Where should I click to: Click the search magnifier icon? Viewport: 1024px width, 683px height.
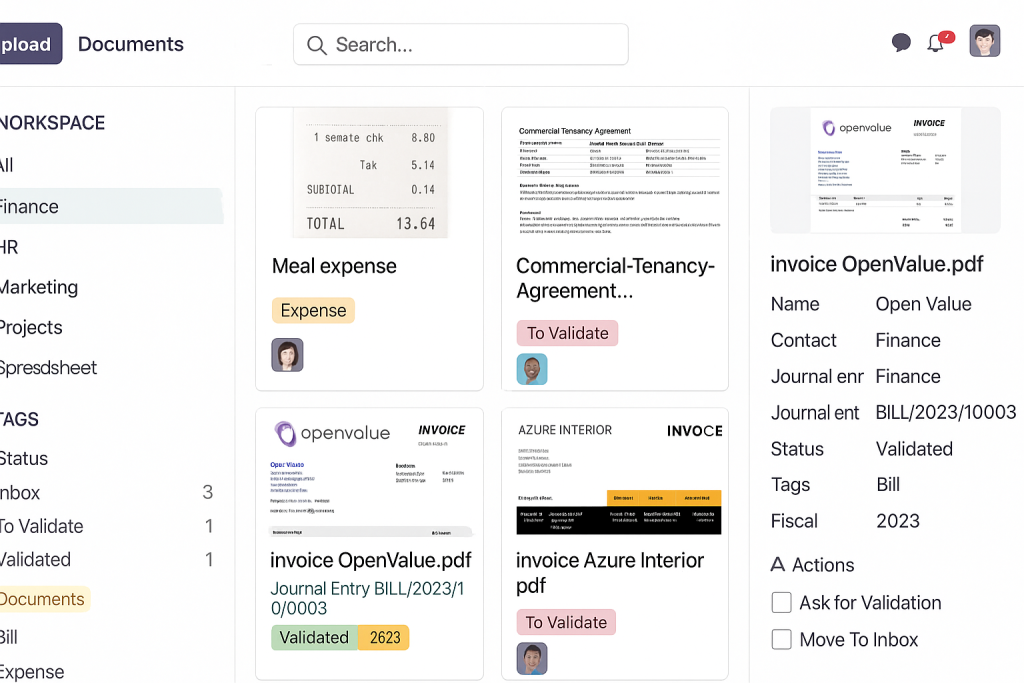click(x=317, y=45)
